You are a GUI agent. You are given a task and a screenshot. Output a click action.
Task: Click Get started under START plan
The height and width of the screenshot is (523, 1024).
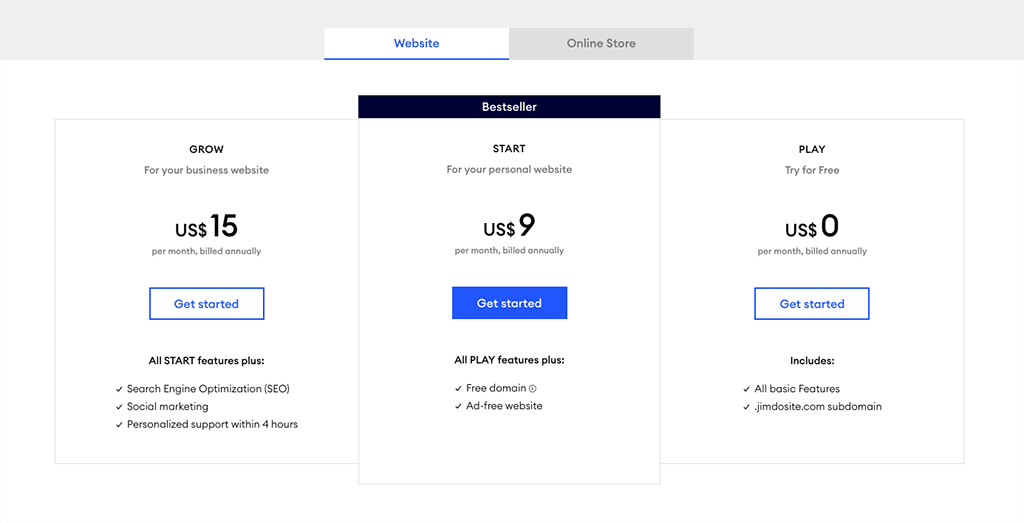tap(509, 303)
